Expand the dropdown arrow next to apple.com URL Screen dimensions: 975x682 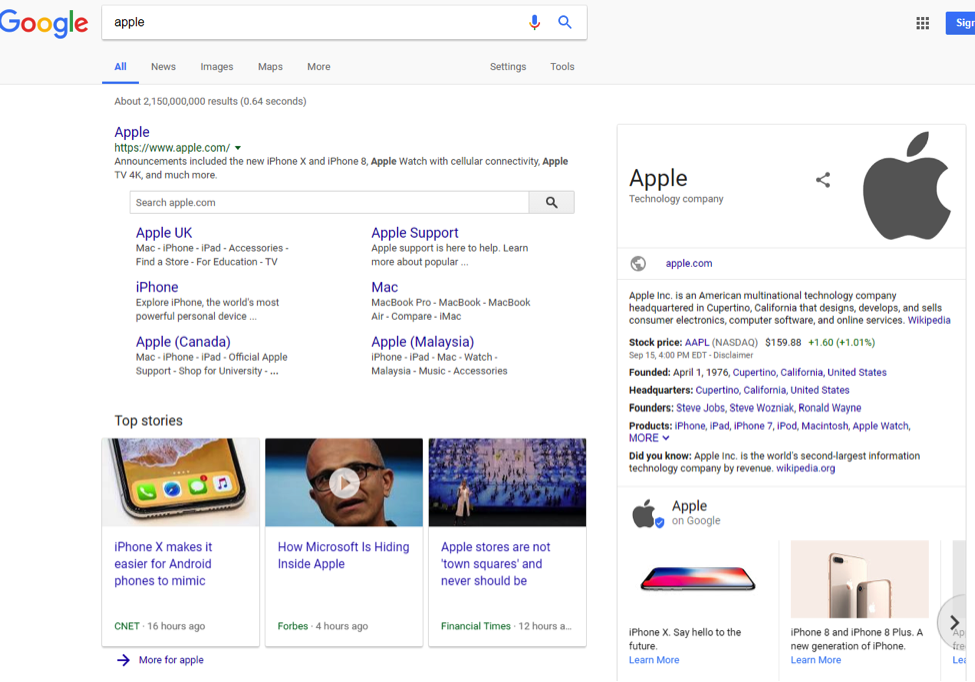click(x=238, y=148)
